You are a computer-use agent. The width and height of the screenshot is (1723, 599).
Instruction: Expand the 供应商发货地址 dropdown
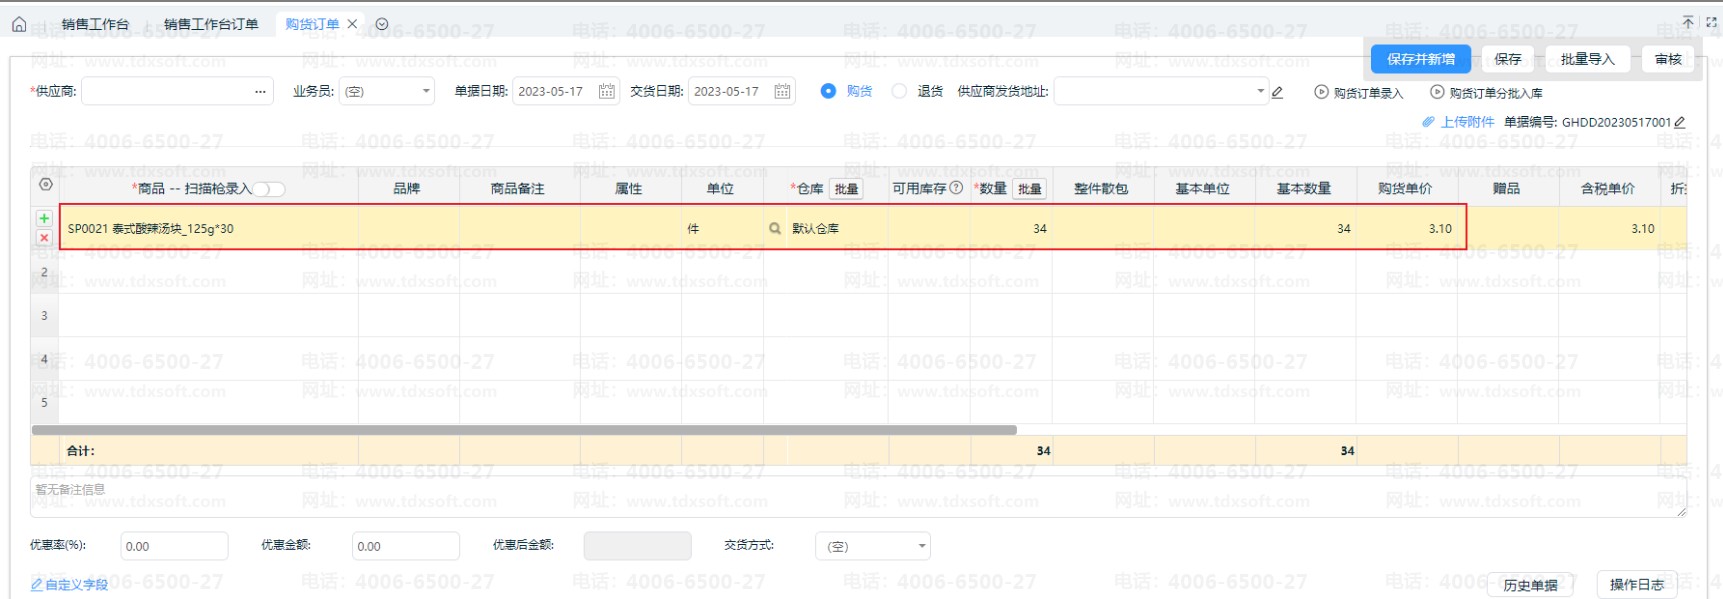(1259, 91)
